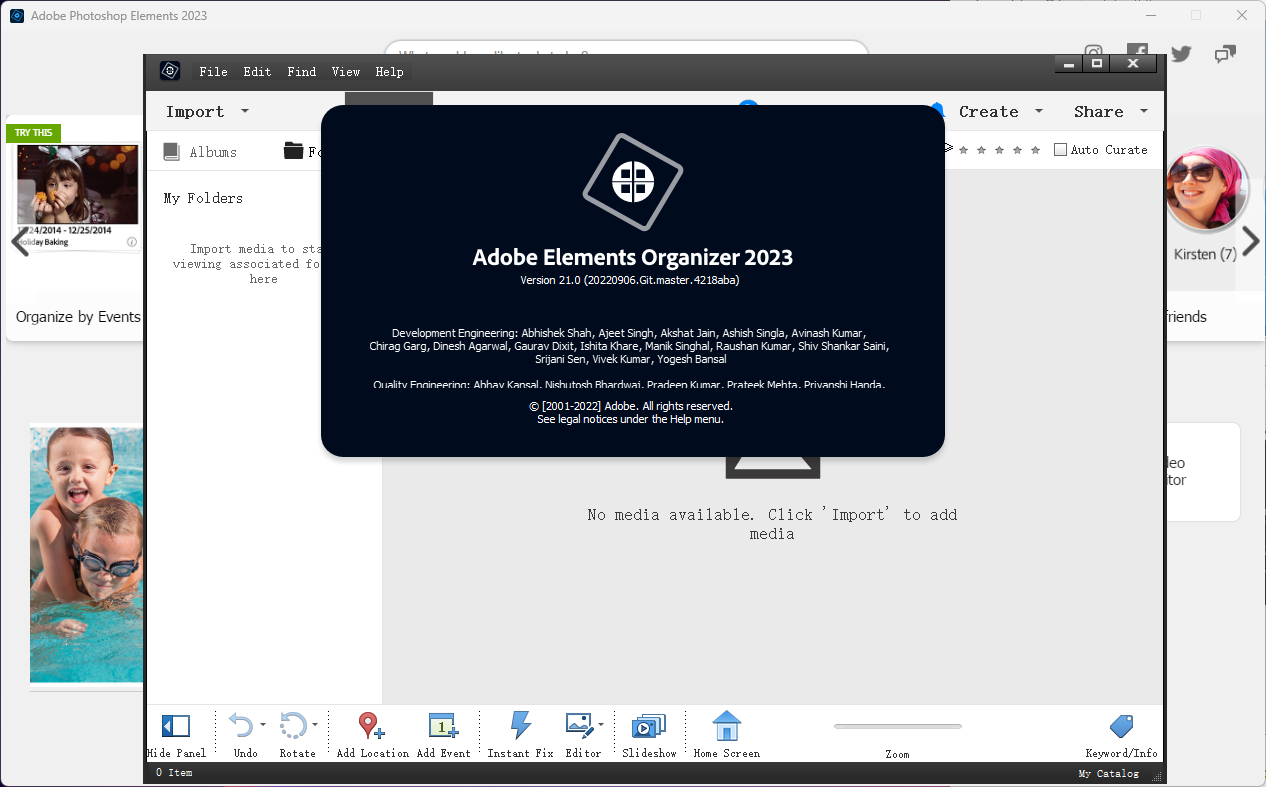Click the "Adobe Elements Organizer 2023" title text
This screenshot has width=1266, height=787.
click(x=633, y=257)
